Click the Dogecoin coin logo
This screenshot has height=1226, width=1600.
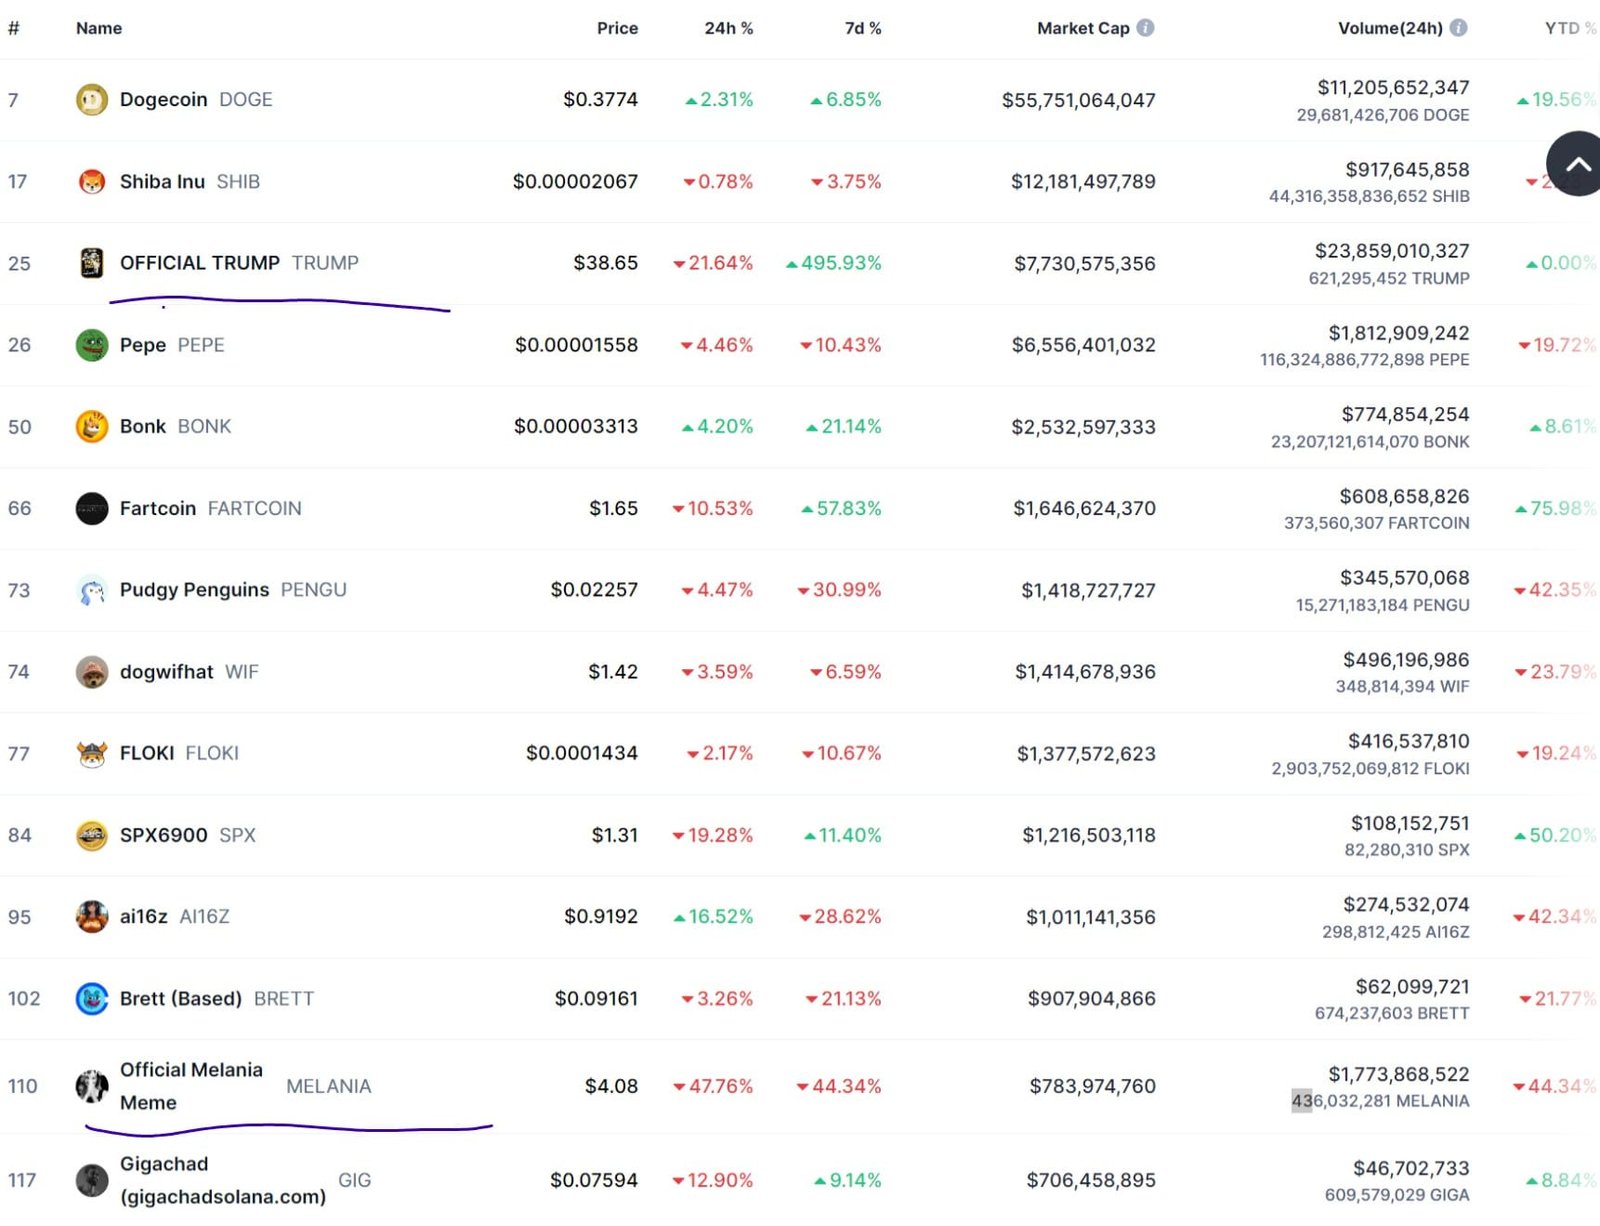coord(91,99)
